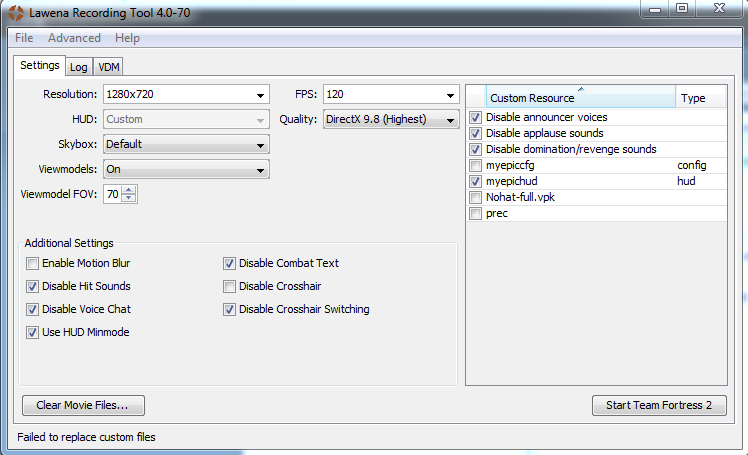The height and width of the screenshot is (455, 748).
Task: Uncheck Disable announcer voices resource
Action: click(x=475, y=117)
